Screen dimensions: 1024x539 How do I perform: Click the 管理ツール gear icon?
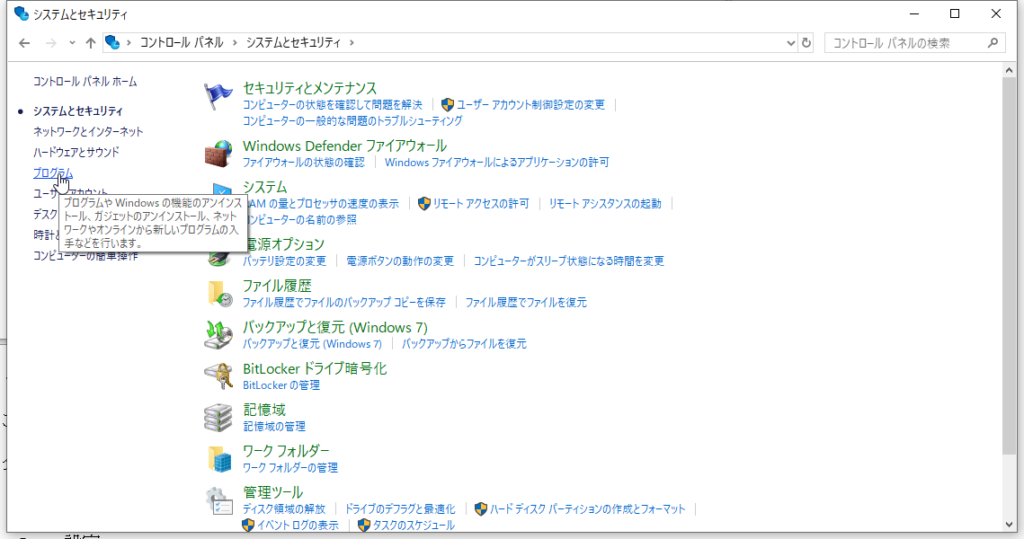click(218, 501)
